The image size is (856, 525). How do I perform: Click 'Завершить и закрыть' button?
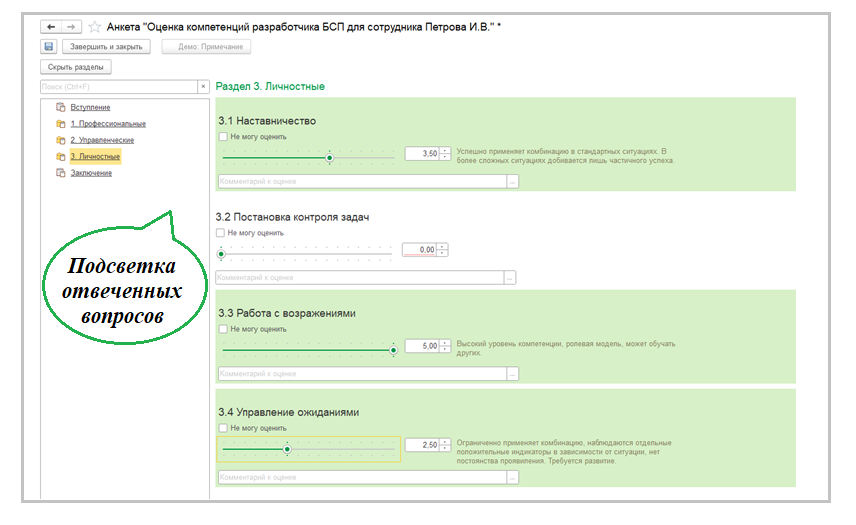click(106, 46)
